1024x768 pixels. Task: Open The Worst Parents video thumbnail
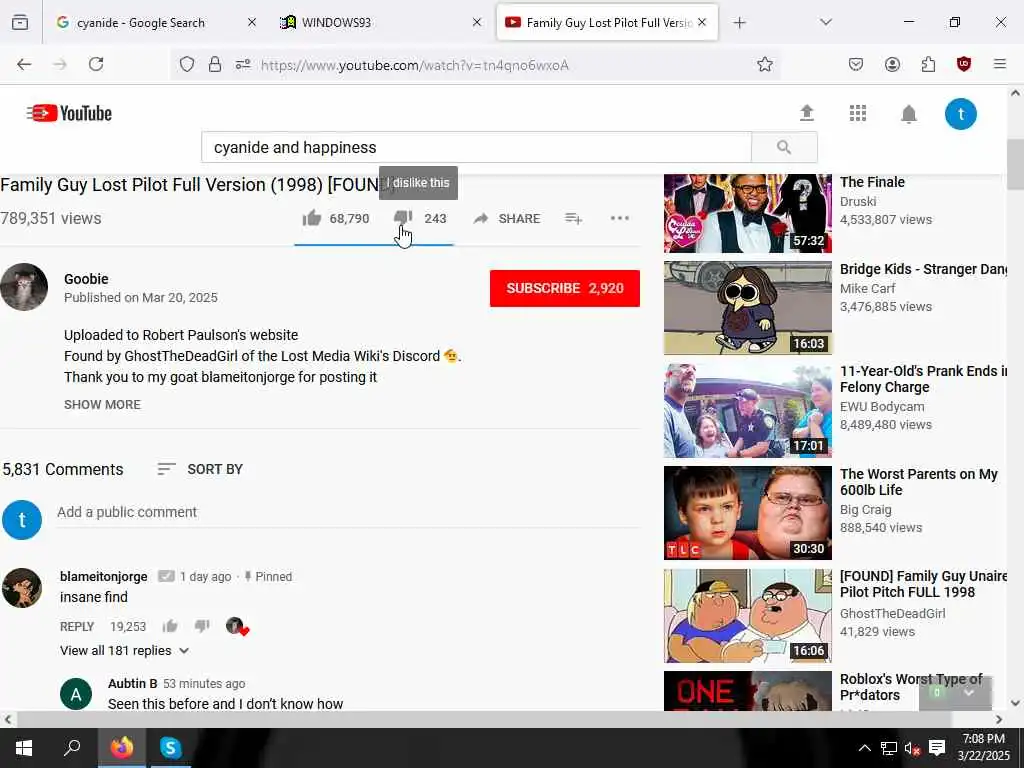(x=748, y=513)
